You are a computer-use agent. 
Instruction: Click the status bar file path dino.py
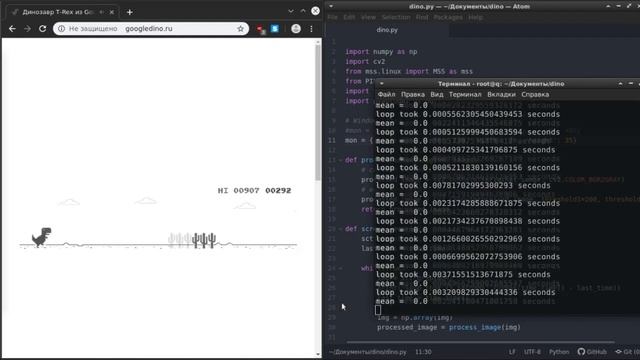click(368, 352)
